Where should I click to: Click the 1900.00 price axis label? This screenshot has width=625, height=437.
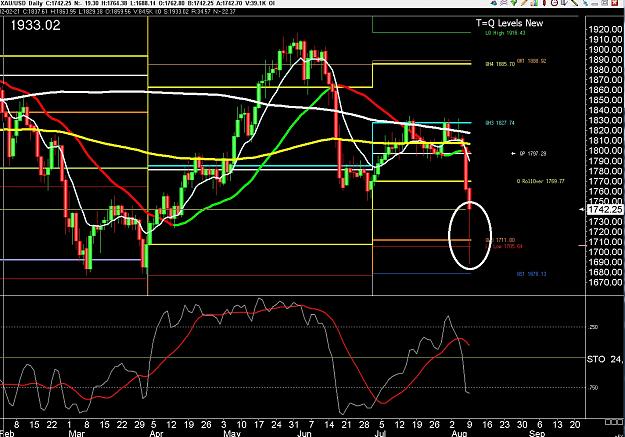[605, 50]
